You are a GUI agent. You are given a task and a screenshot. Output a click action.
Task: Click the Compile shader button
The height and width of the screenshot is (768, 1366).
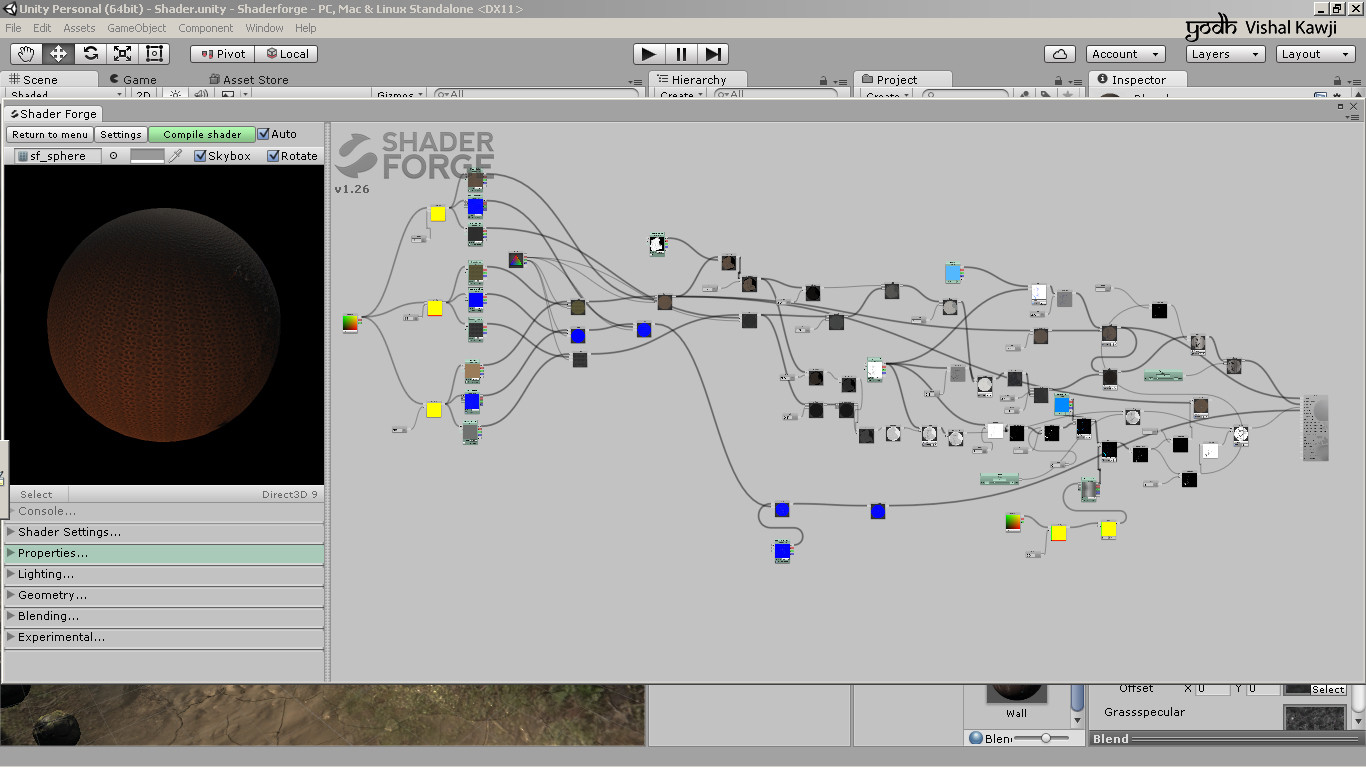[202, 134]
